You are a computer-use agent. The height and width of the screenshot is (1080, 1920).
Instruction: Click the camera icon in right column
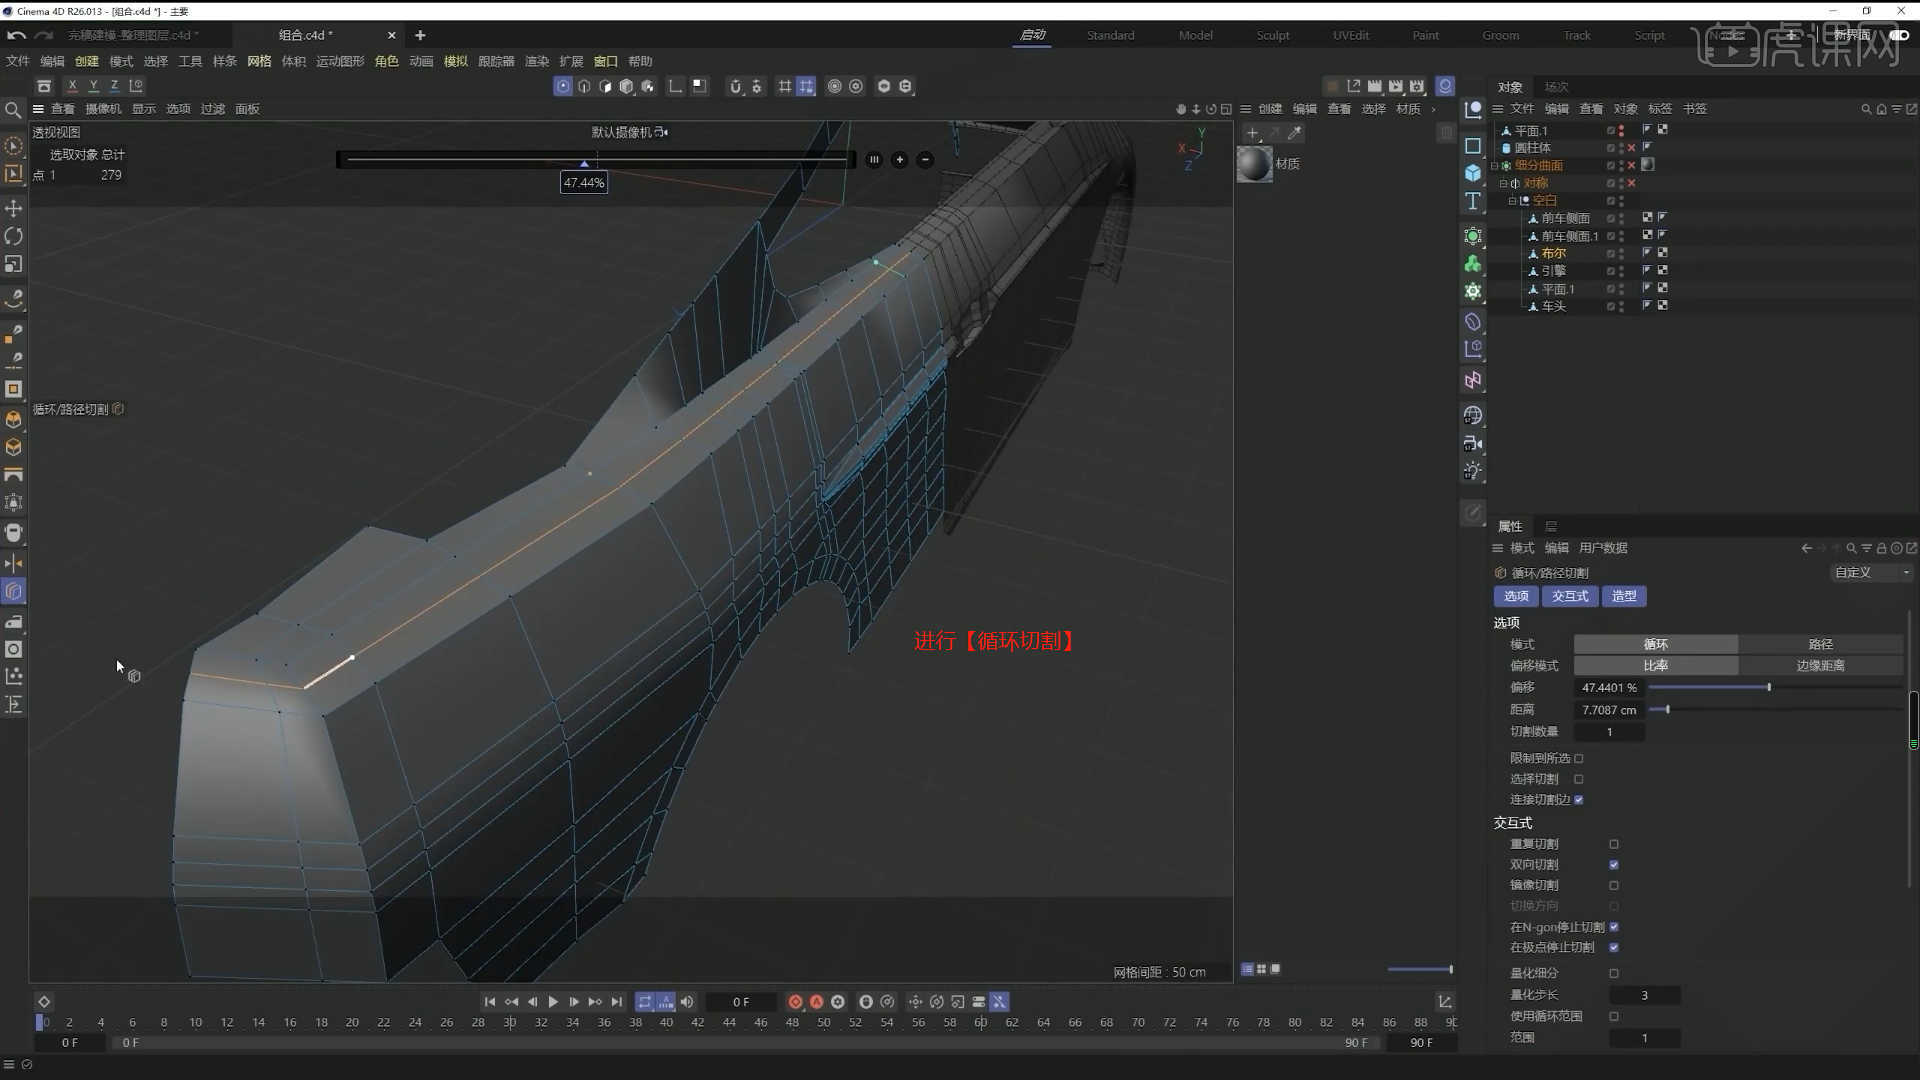(x=1473, y=443)
